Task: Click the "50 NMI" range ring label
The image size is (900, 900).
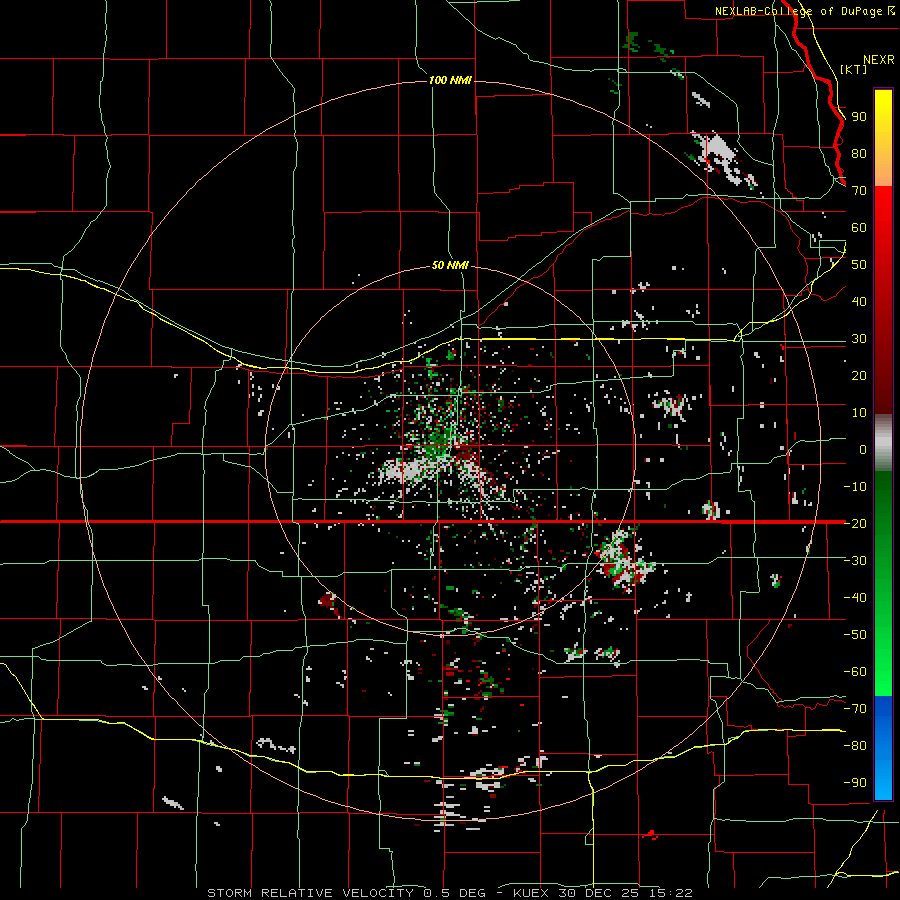Action: point(450,265)
